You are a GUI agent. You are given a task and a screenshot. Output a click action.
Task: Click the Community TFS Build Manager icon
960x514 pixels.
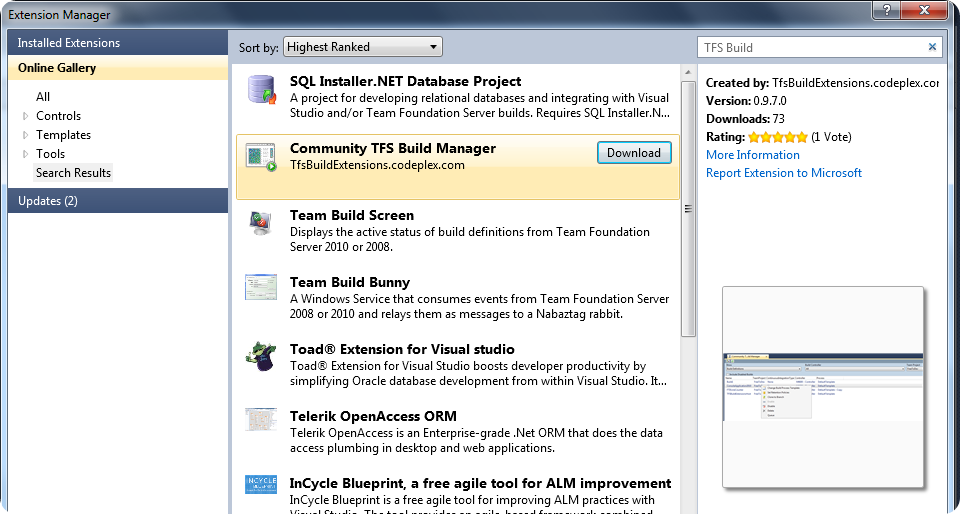point(261,157)
